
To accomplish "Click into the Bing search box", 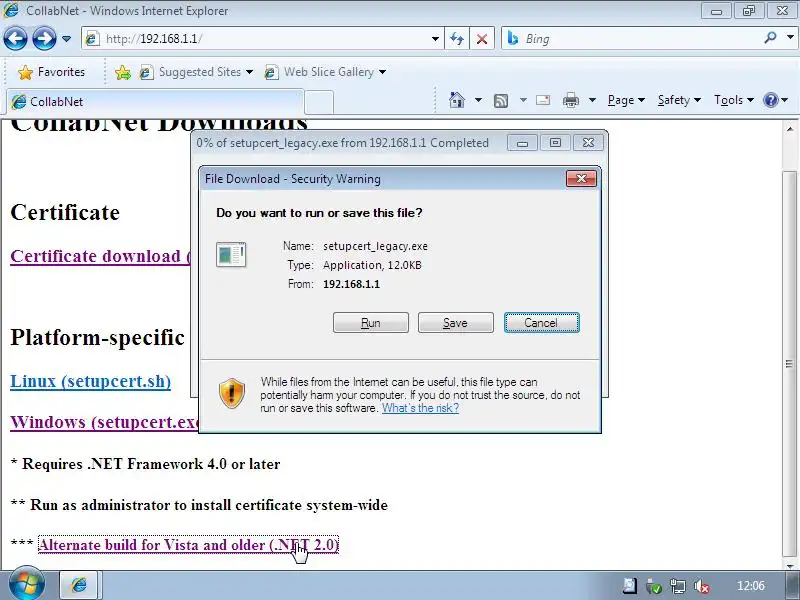I will (633, 39).
